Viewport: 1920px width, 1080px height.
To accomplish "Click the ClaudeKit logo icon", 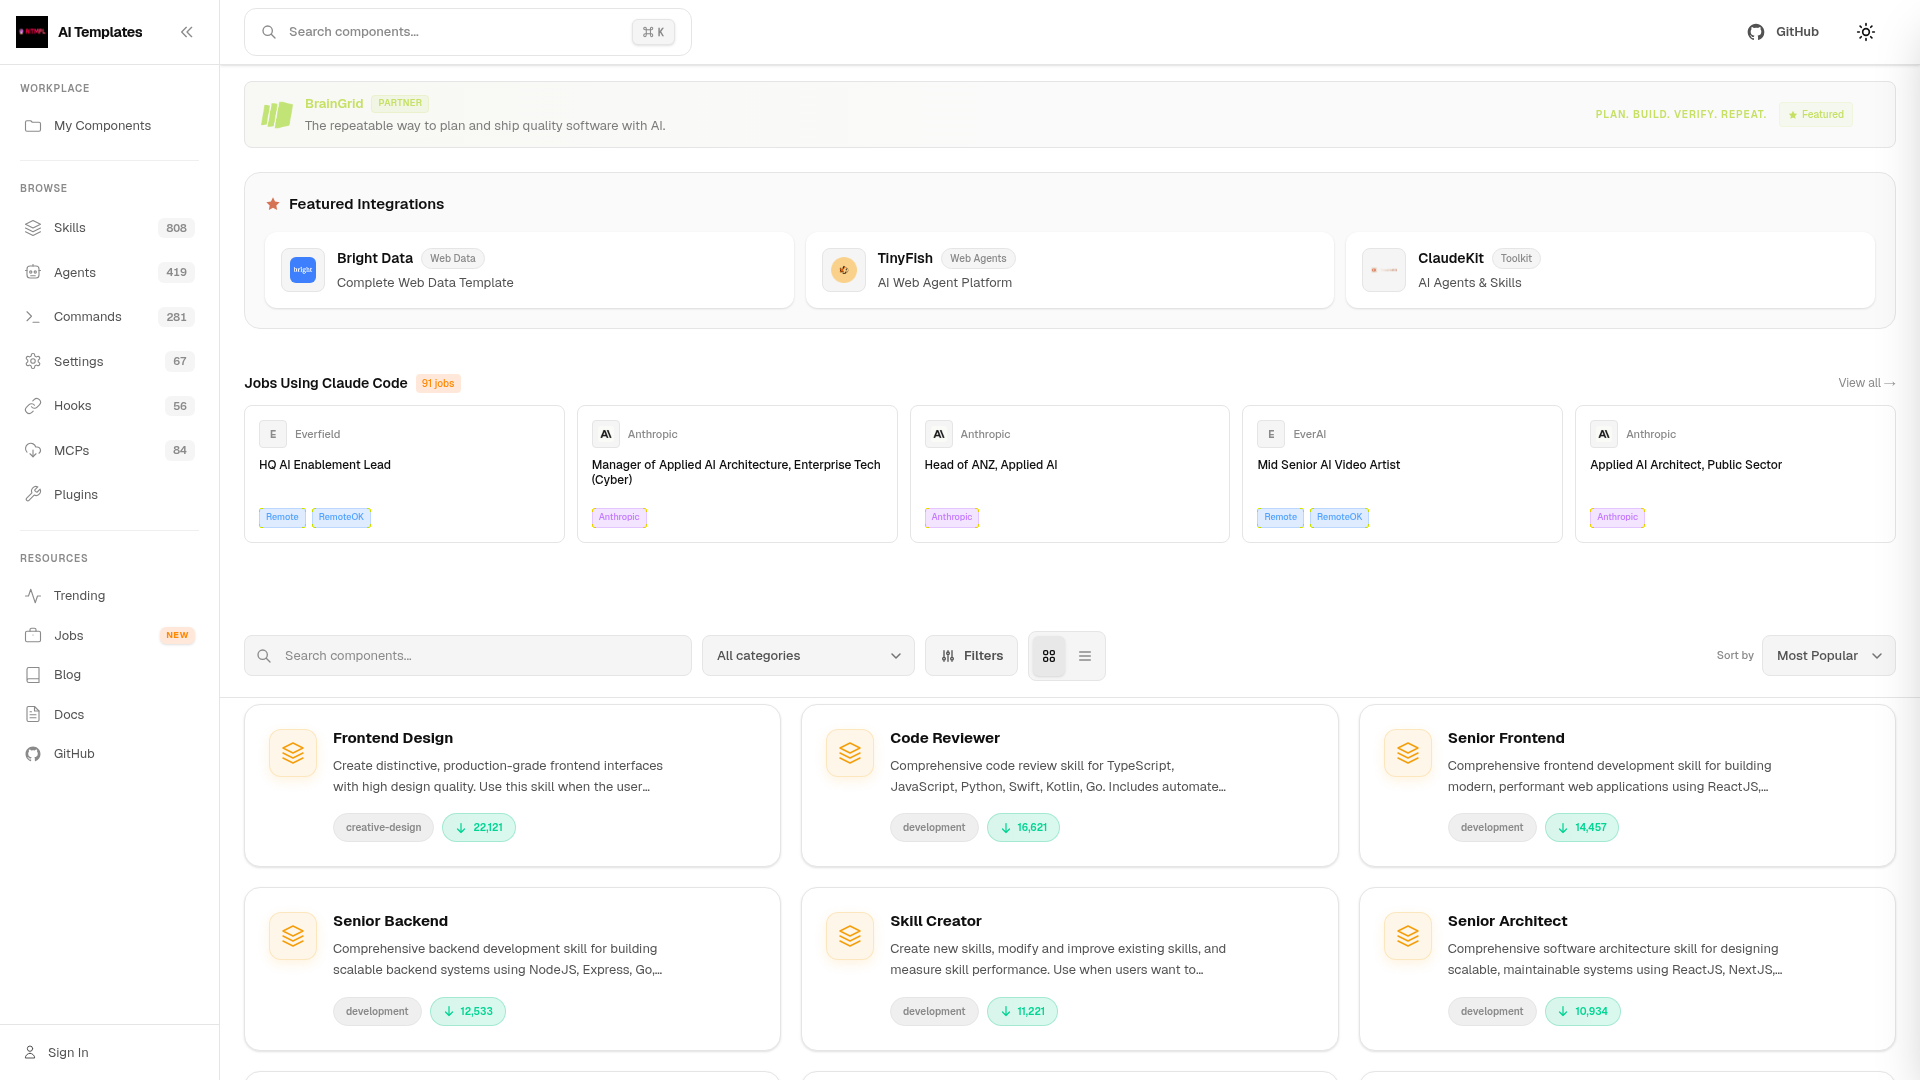I will click(x=1384, y=270).
